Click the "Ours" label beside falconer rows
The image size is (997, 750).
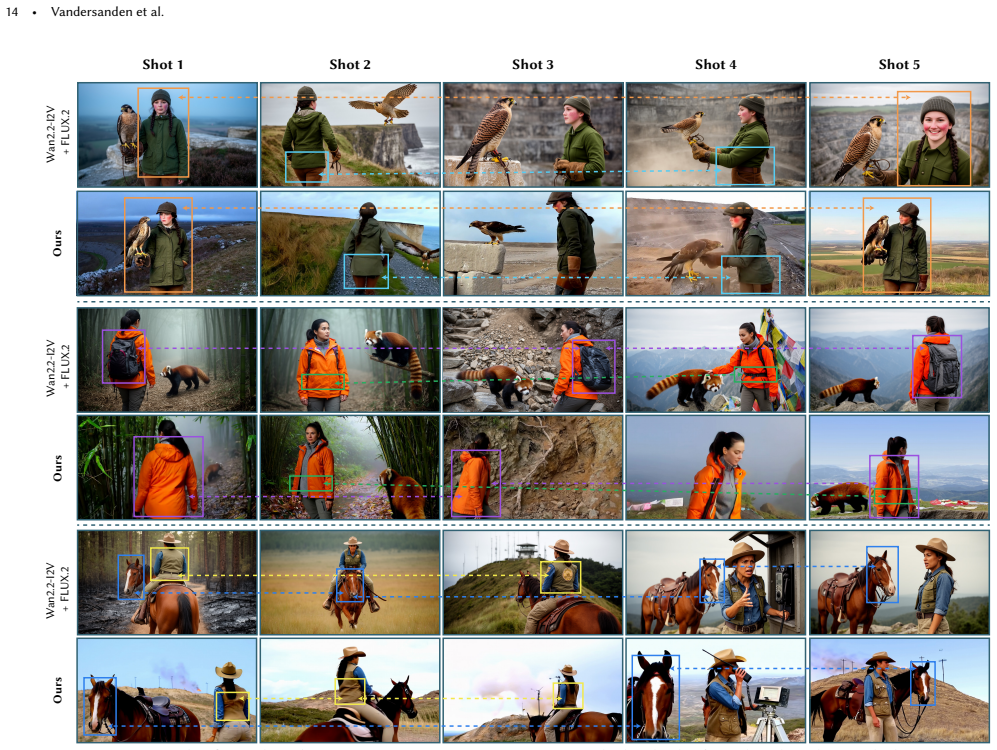tap(57, 243)
